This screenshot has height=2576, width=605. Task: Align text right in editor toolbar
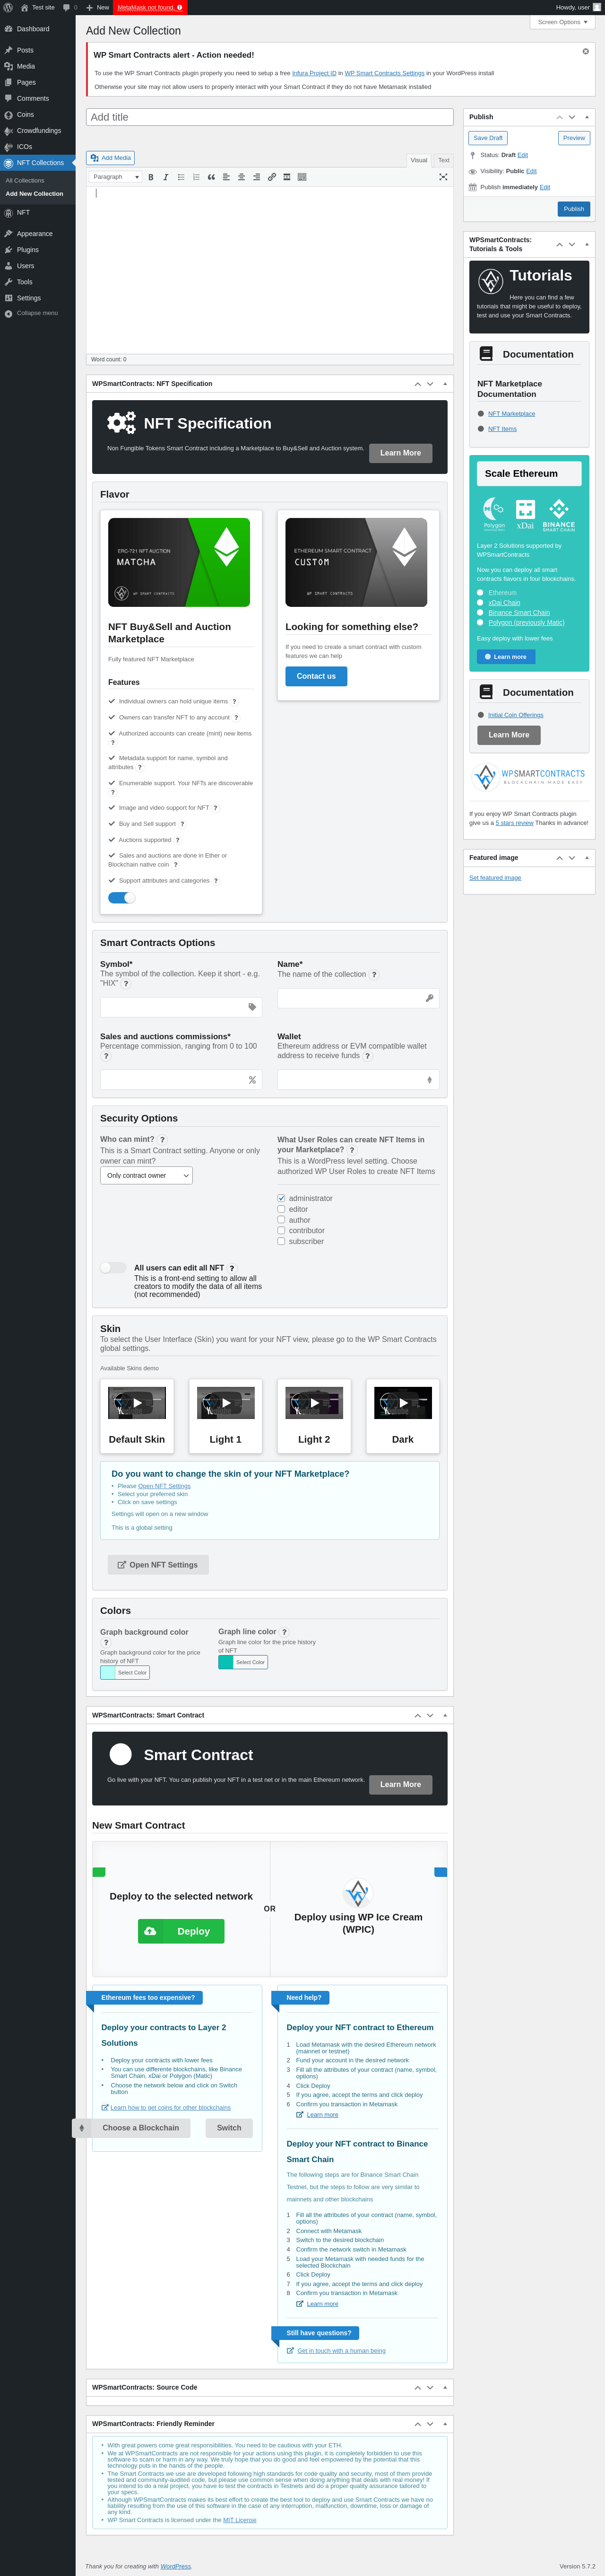[x=256, y=177]
